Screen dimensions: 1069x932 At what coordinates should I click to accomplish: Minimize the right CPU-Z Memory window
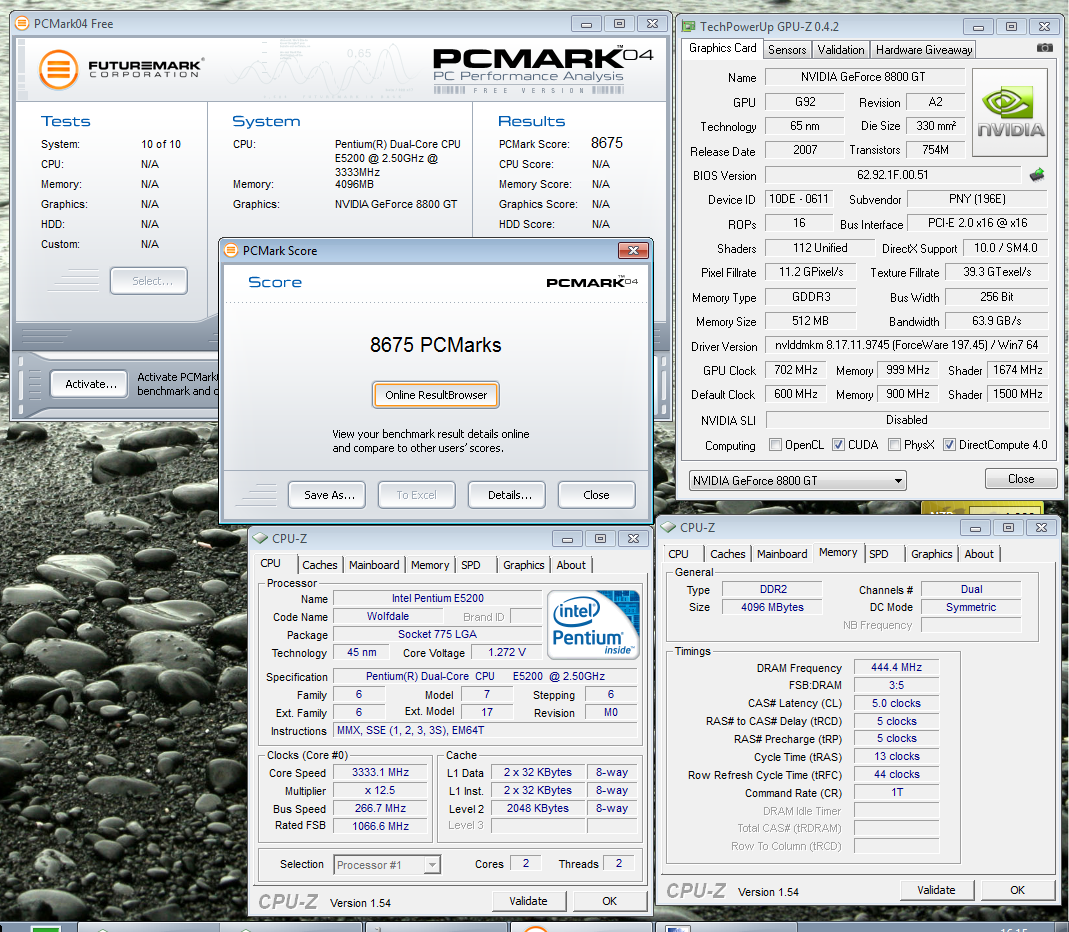[976, 528]
